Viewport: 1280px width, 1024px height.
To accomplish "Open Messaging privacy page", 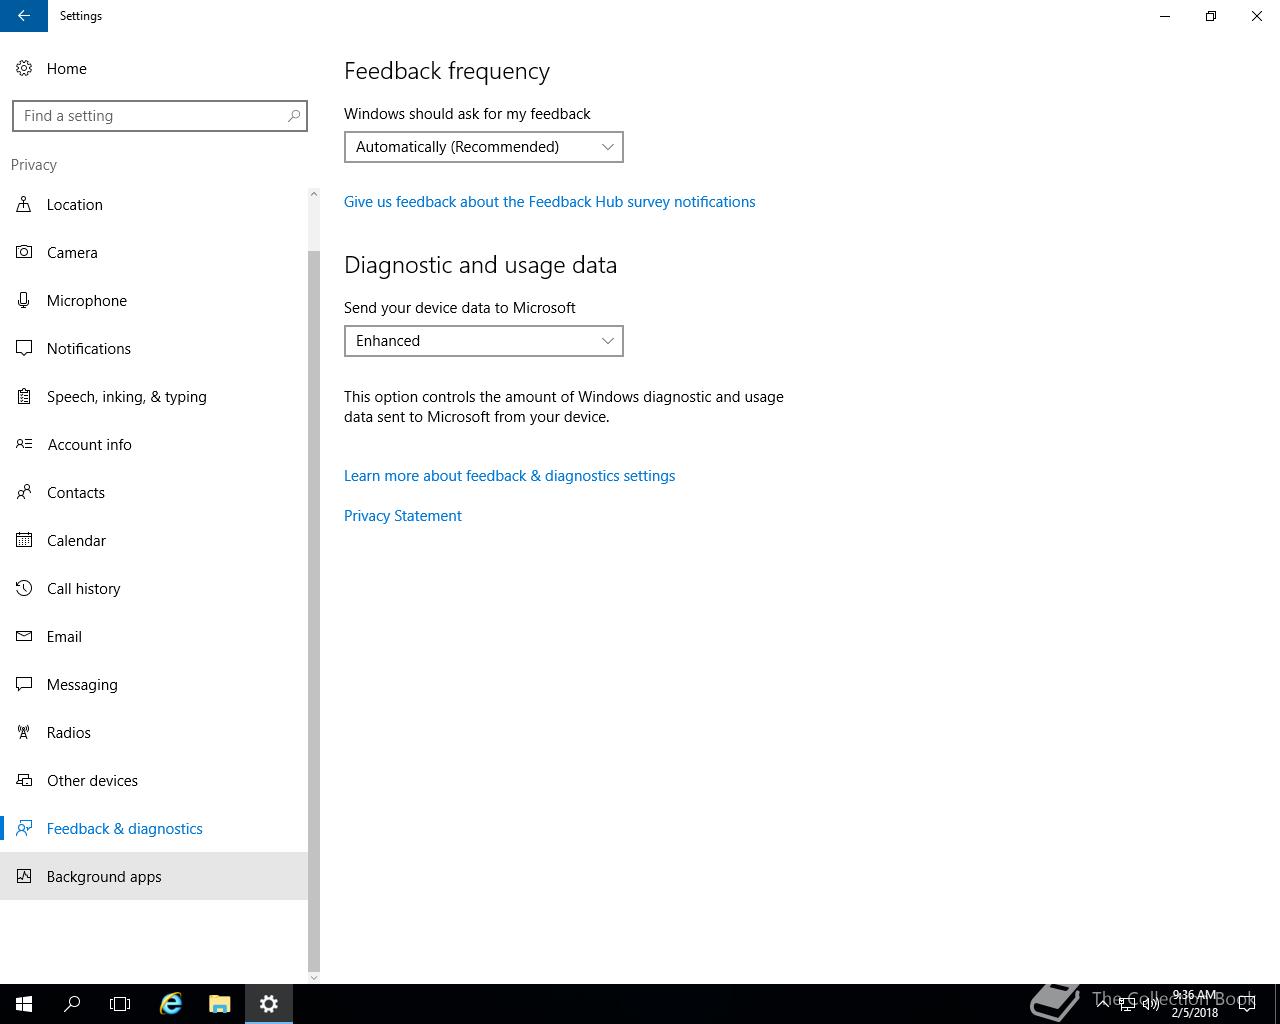I will click(154, 684).
